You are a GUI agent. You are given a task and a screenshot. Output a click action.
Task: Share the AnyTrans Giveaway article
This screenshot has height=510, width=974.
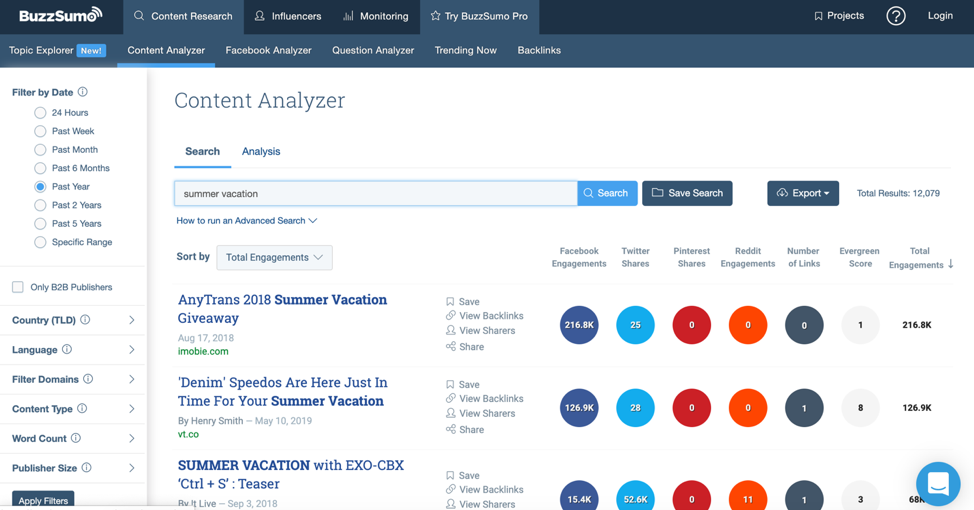click(x=465, y=347)
